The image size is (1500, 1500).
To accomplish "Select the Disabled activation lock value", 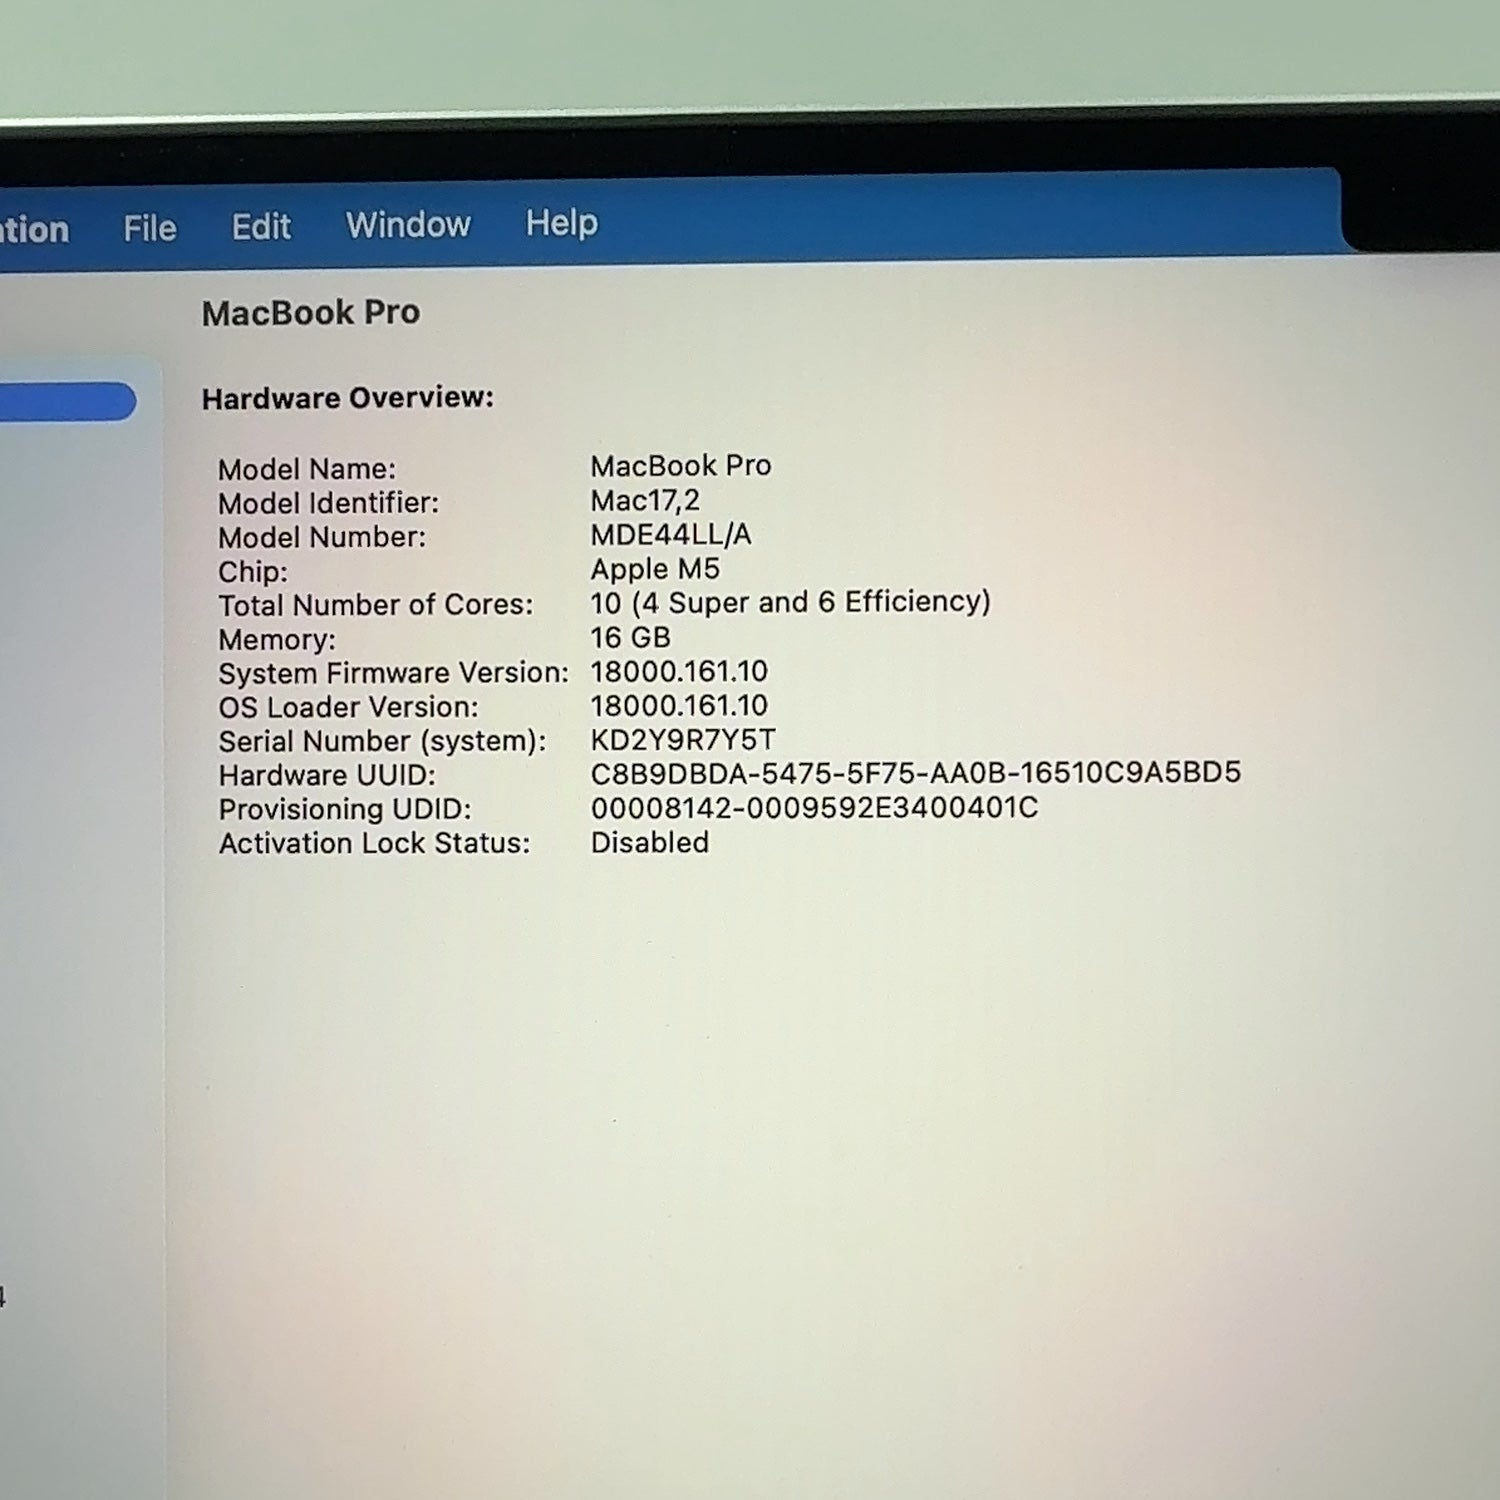I will click(650, 842).
